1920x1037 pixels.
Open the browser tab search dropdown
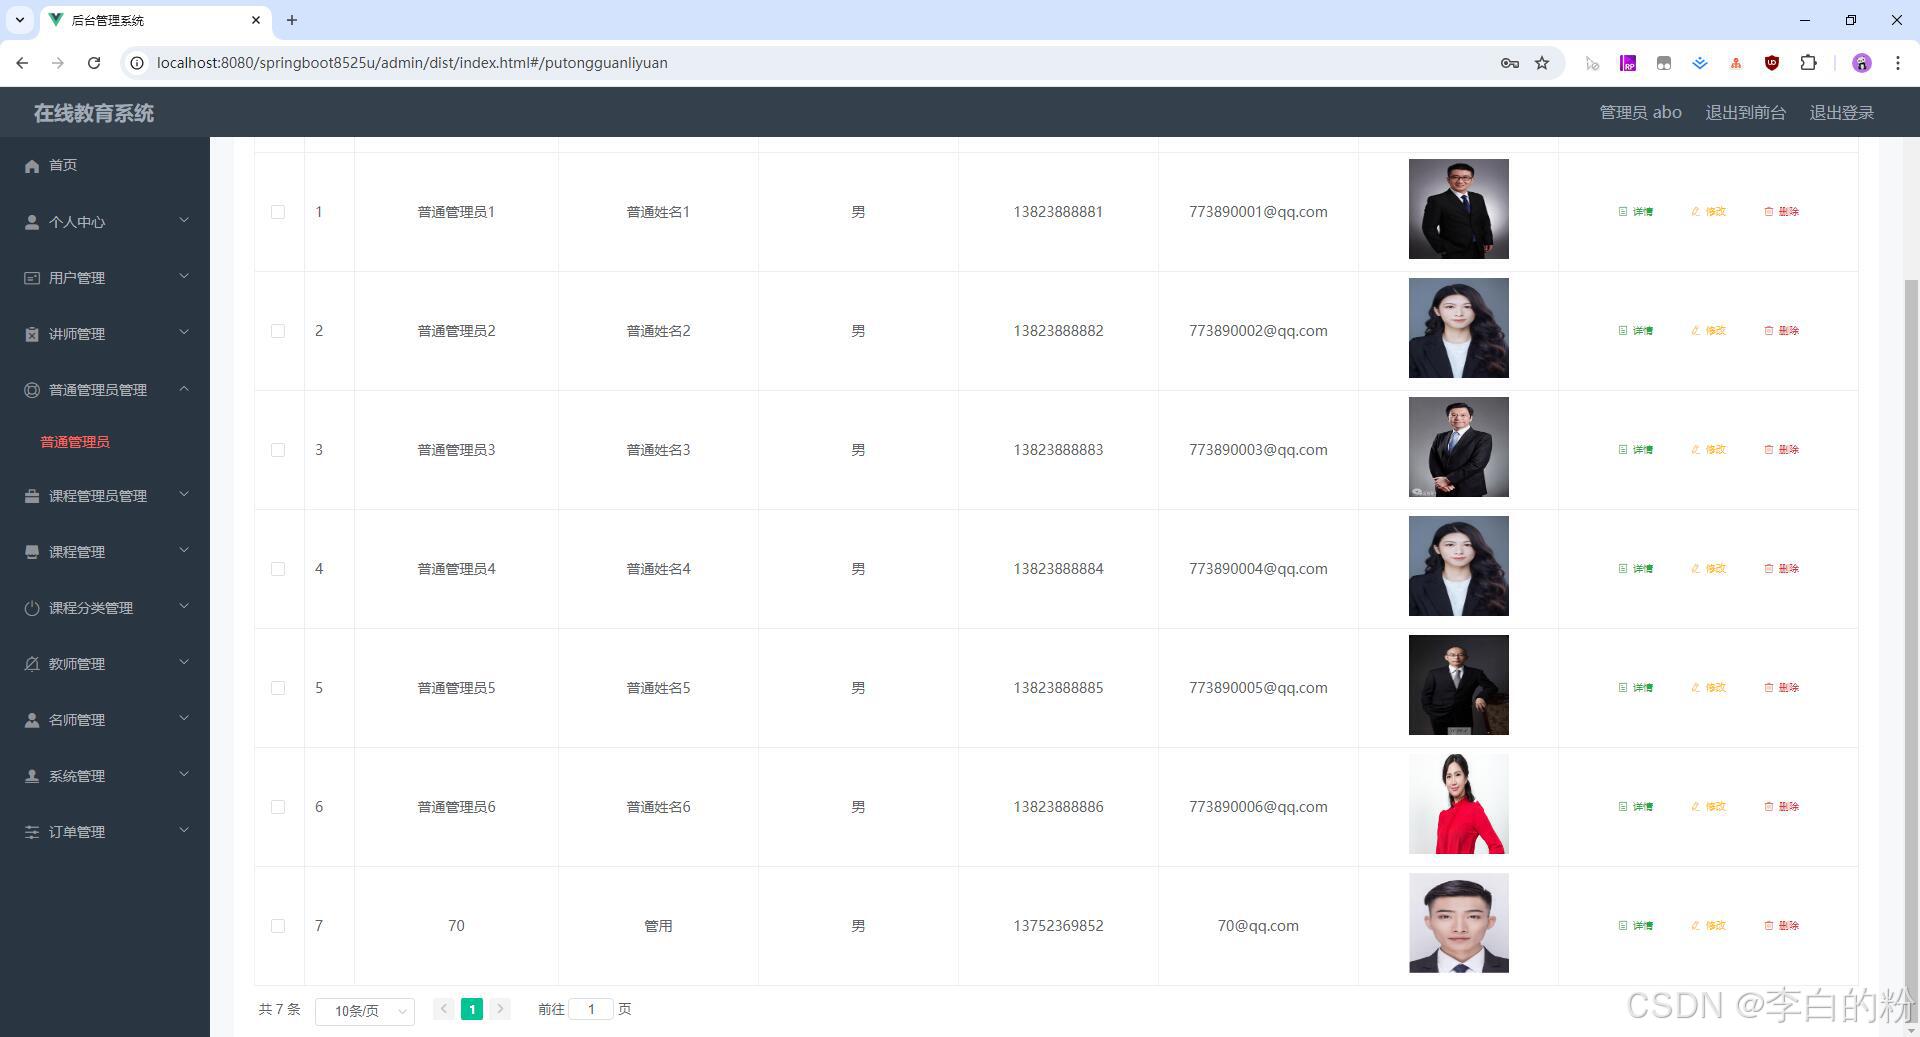pos(19,20)
